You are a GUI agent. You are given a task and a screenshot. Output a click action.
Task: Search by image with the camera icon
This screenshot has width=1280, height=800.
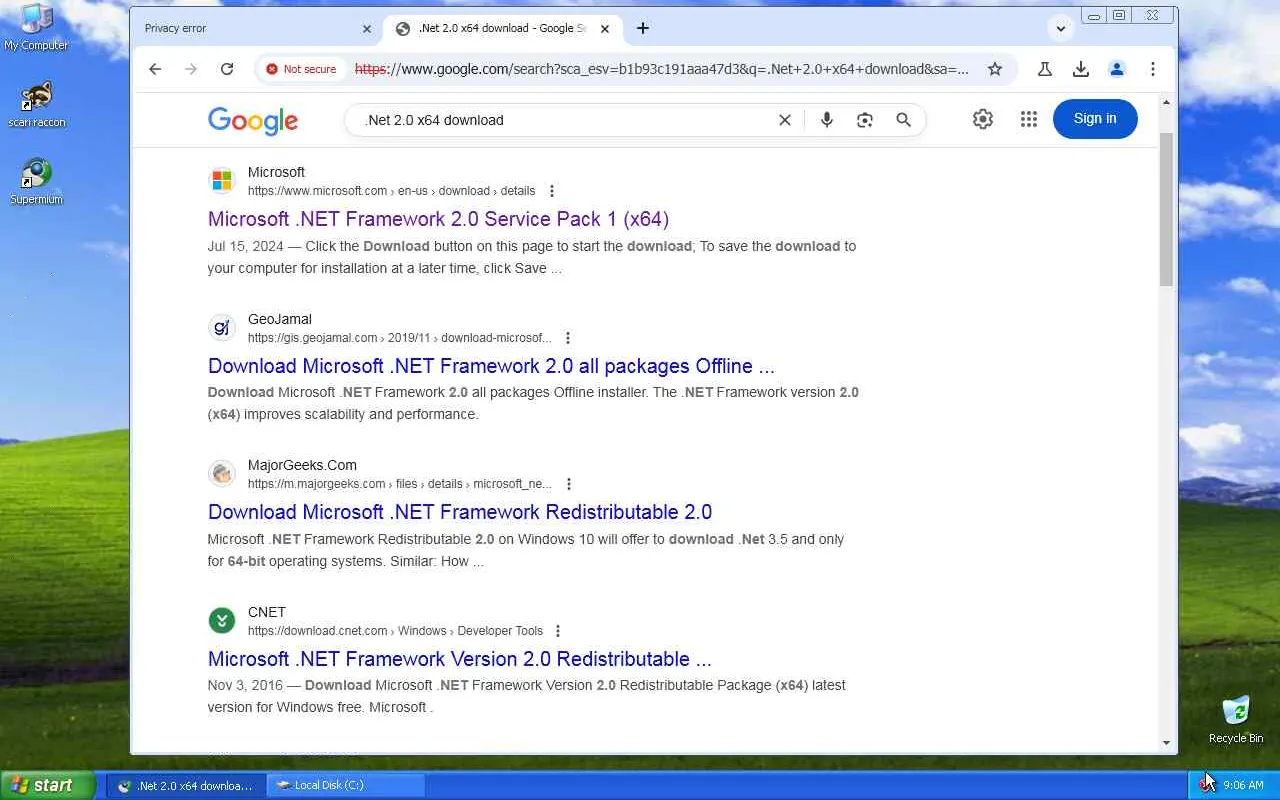865,120
